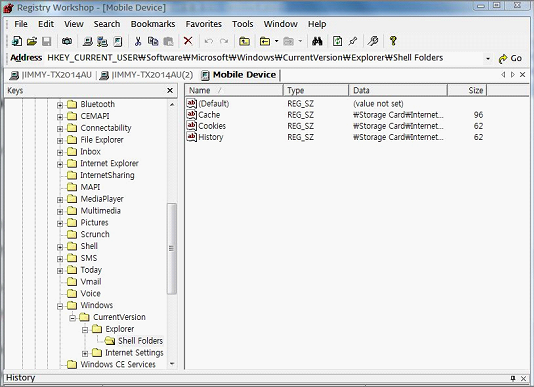The width and height of the screenshot is (534, 387).
Task: Expand the Today key
Action: point(60,270)
